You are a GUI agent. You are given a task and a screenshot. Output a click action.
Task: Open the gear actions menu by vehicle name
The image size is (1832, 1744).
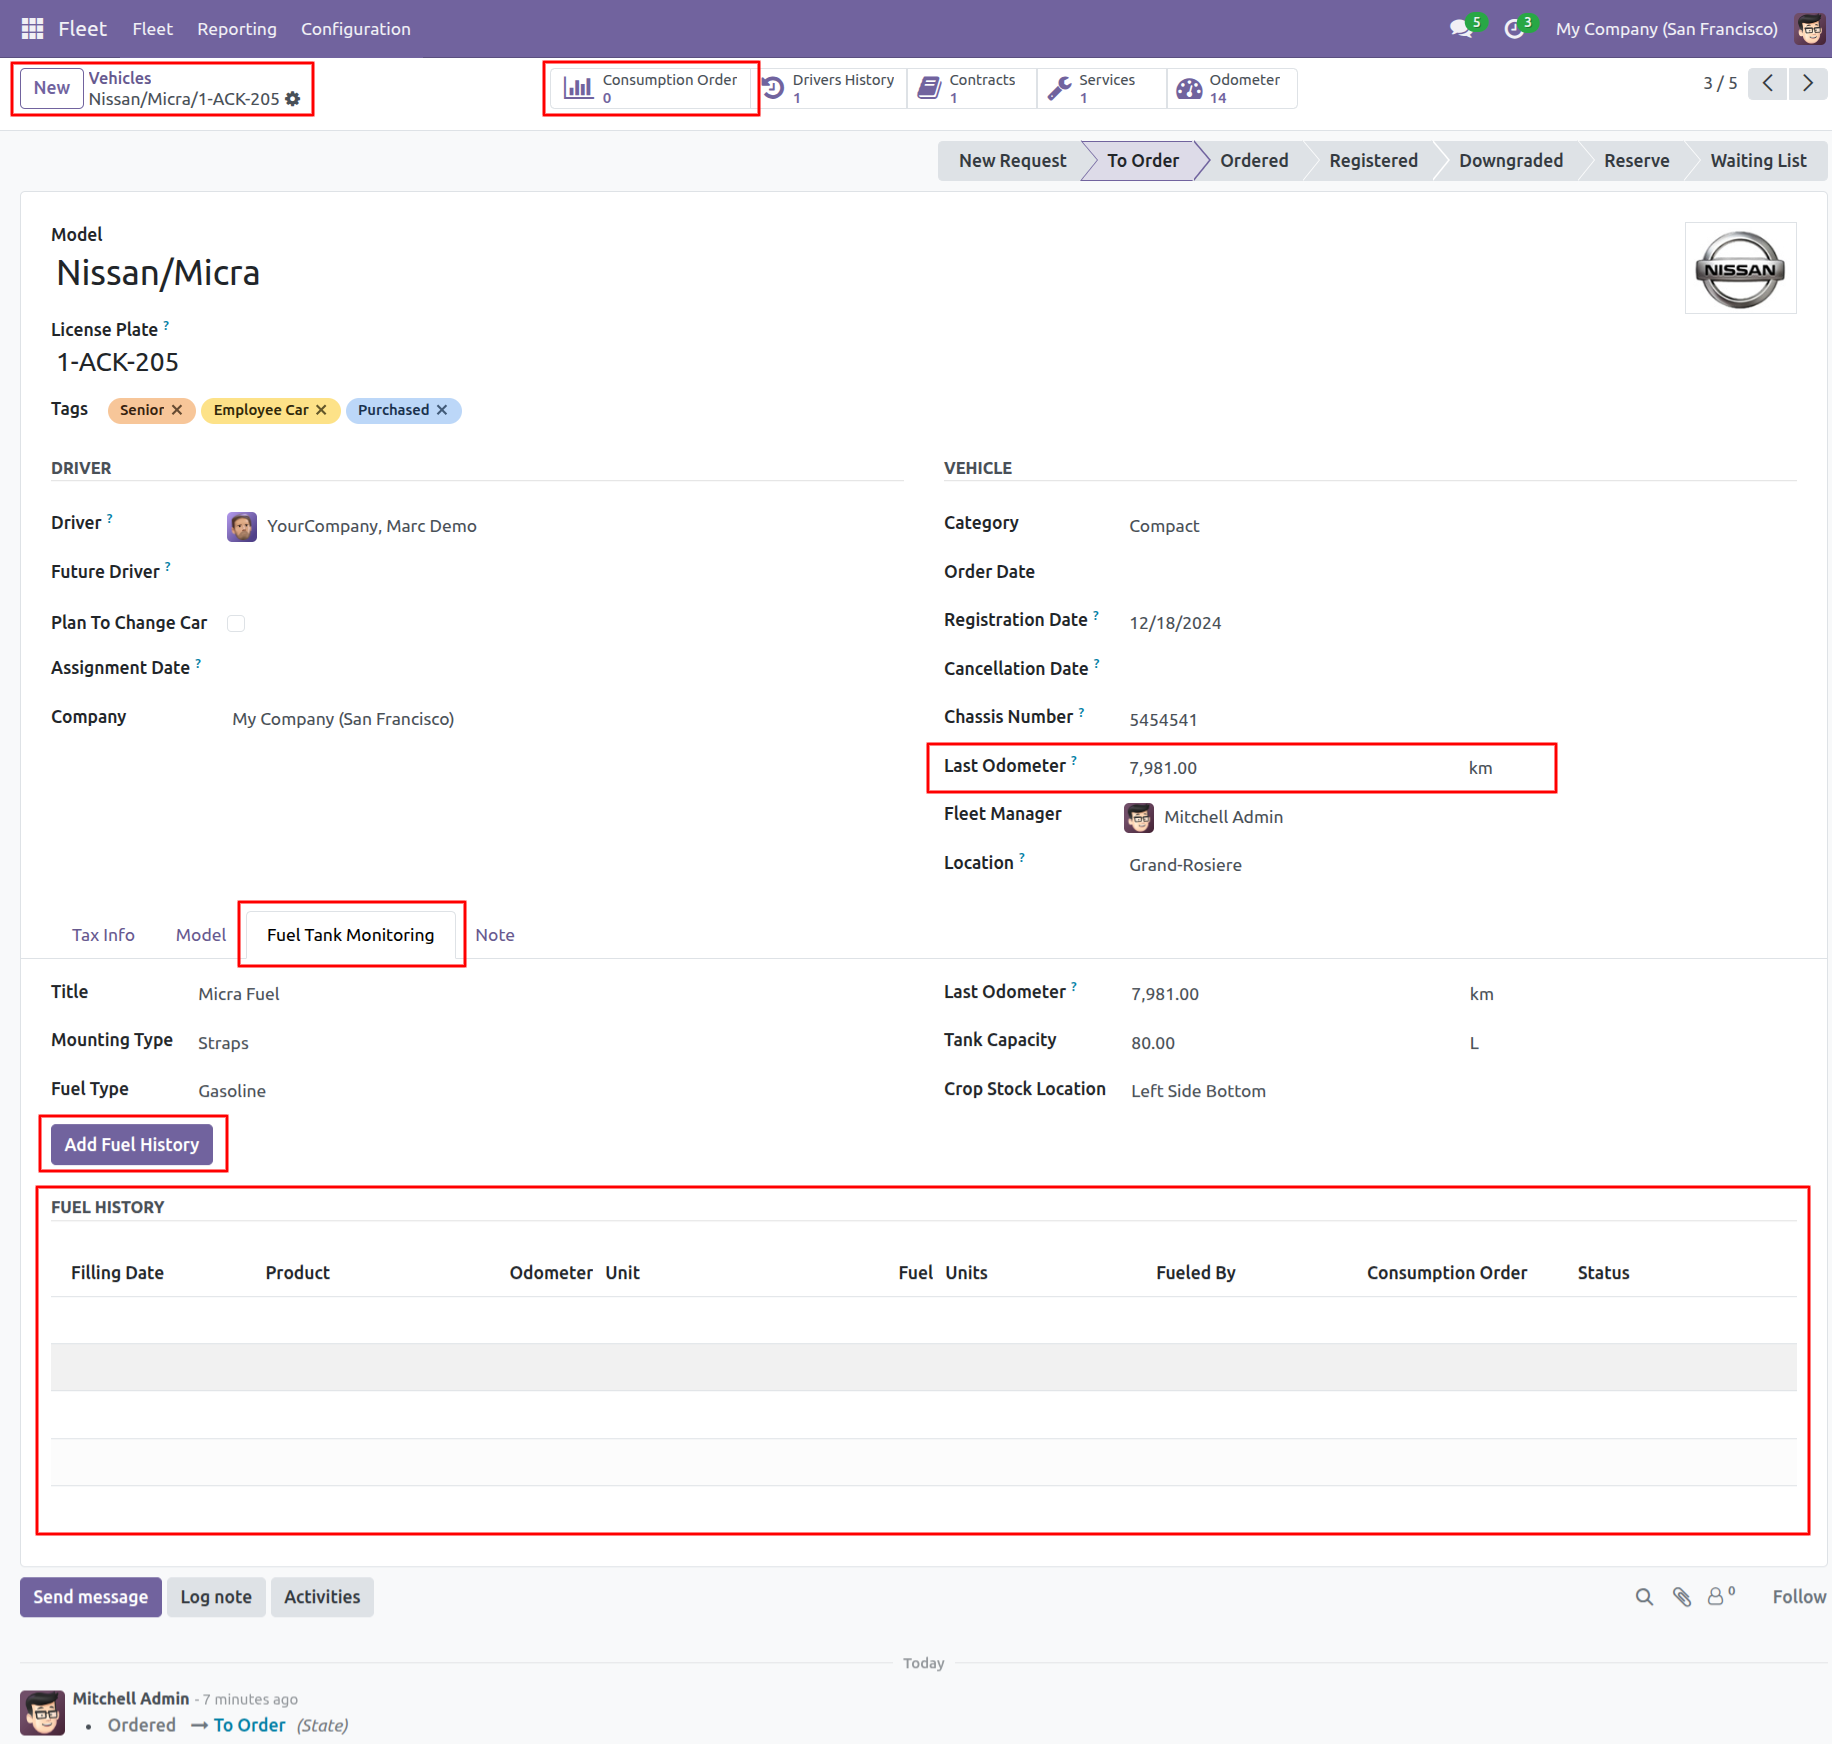tap(293, 99)
